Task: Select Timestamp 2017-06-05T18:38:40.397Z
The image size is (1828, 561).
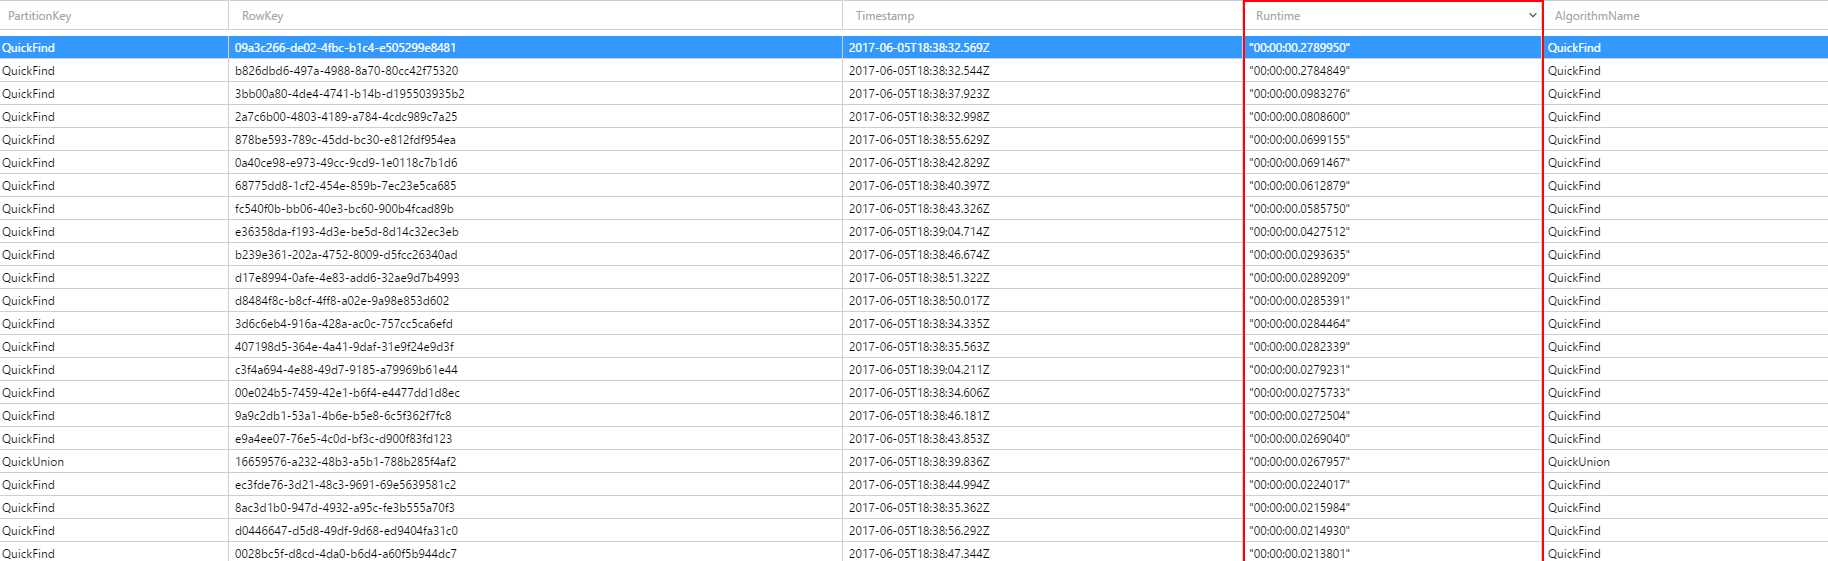Action: [919, 186]
